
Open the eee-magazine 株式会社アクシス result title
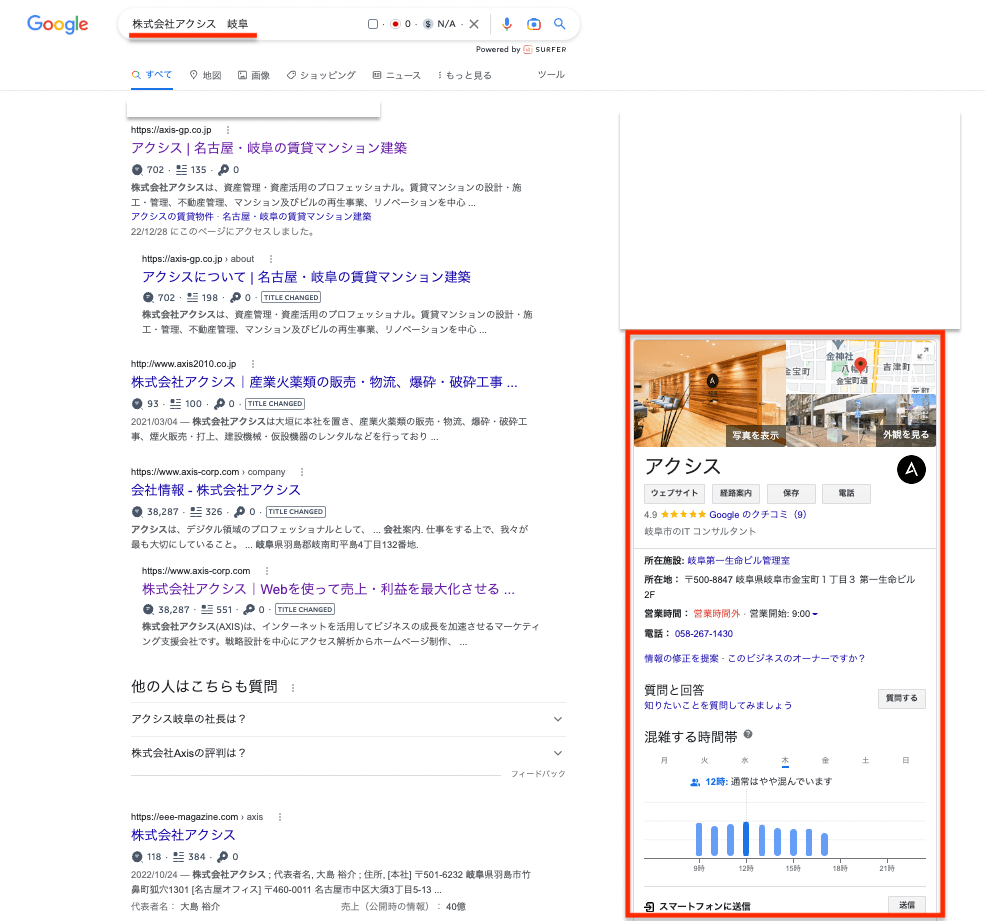click(183, 835)
